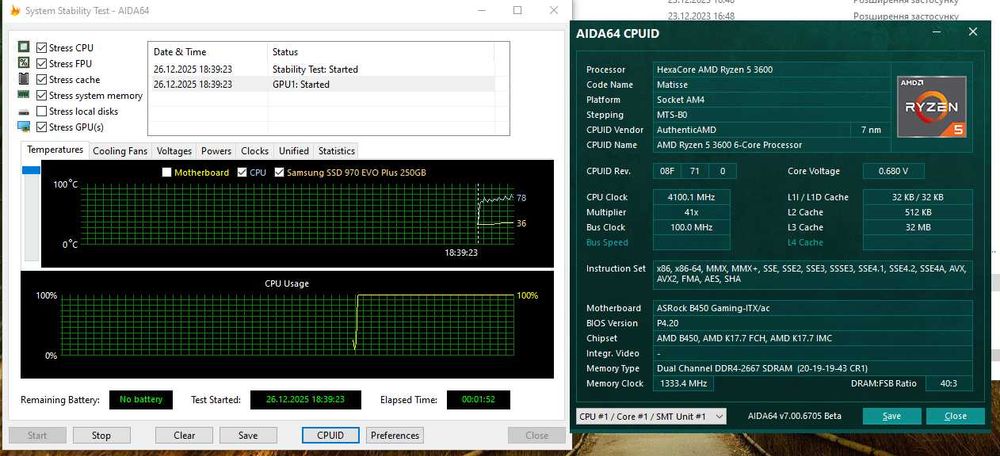
Task: Disable the Stress CPU checkbox
Action: pyautogui.click(x=41, y=48)
